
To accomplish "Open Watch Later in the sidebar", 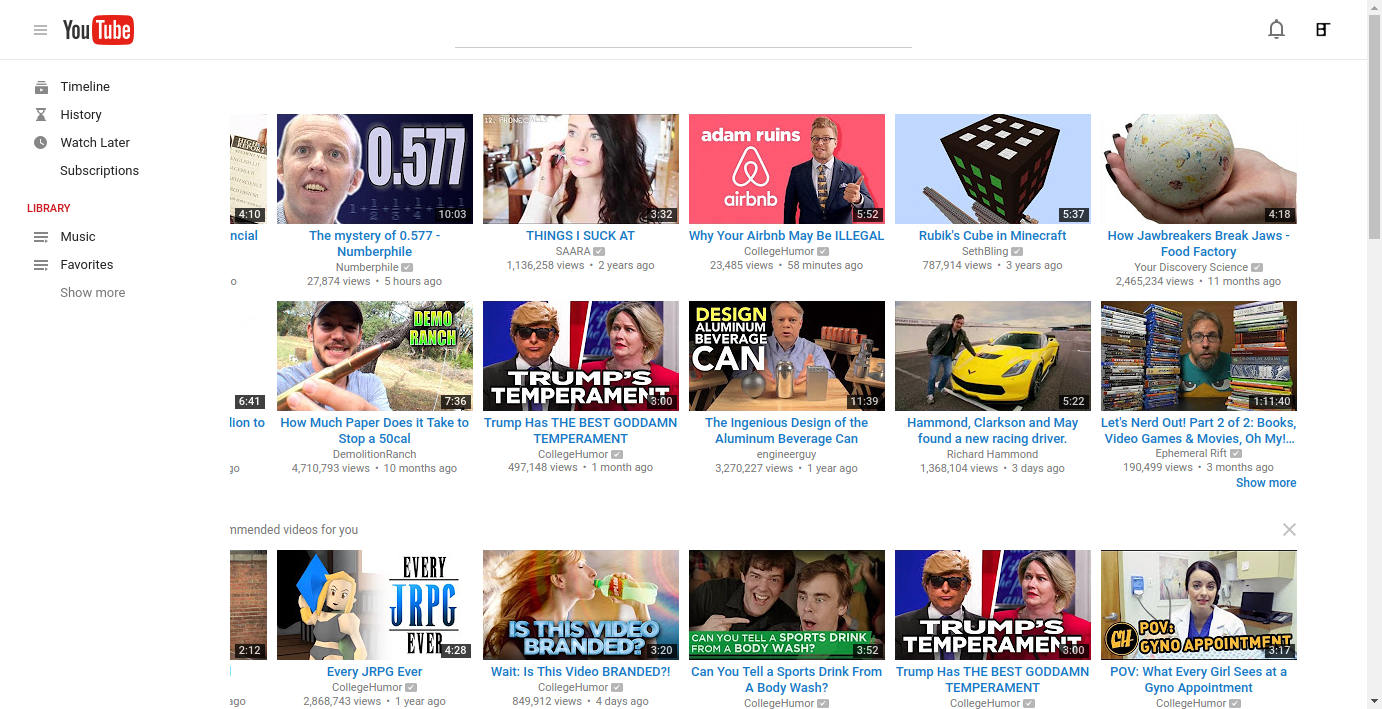I will (95, 143).
